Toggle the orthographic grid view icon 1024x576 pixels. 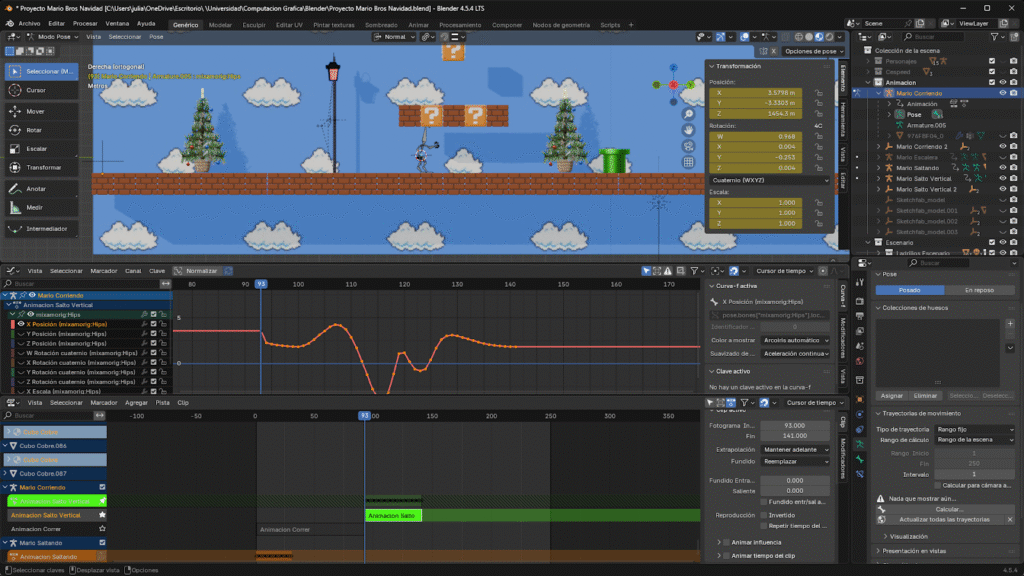tap(689, 161)
